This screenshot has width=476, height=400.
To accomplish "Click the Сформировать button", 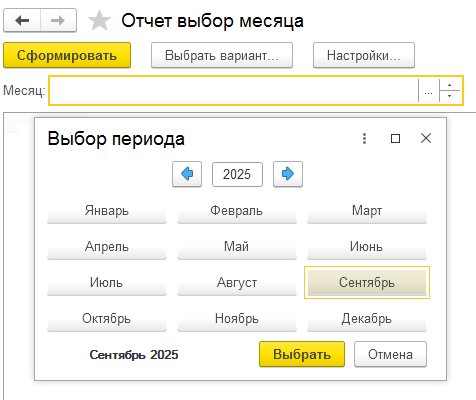I will click(67, 55).
